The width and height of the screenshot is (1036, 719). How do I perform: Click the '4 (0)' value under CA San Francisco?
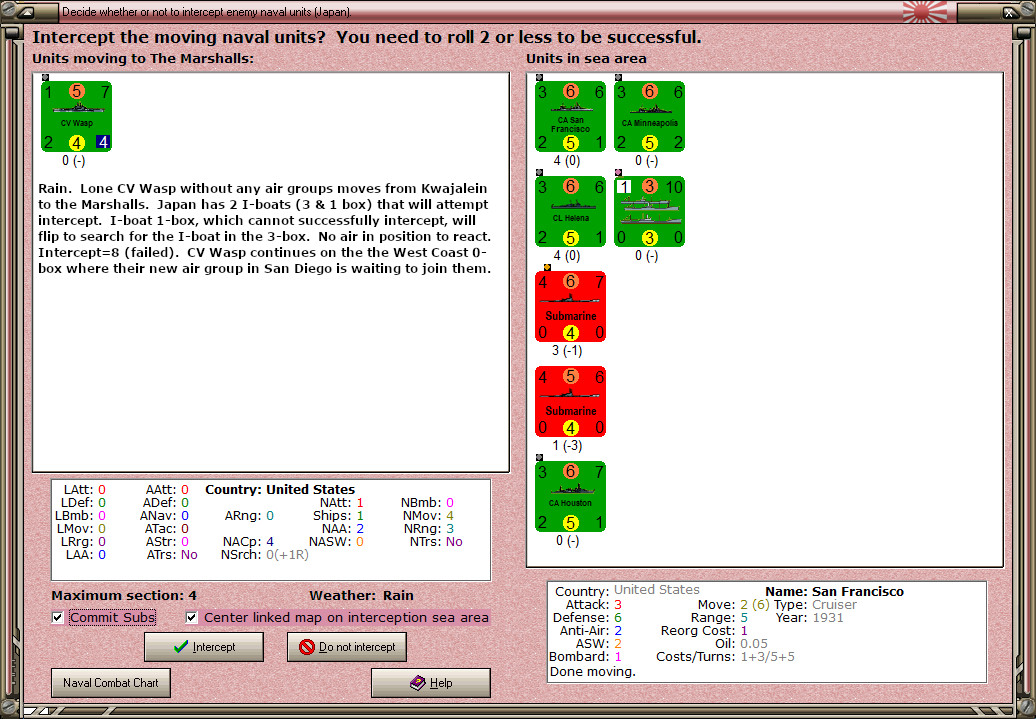point(567,161)
